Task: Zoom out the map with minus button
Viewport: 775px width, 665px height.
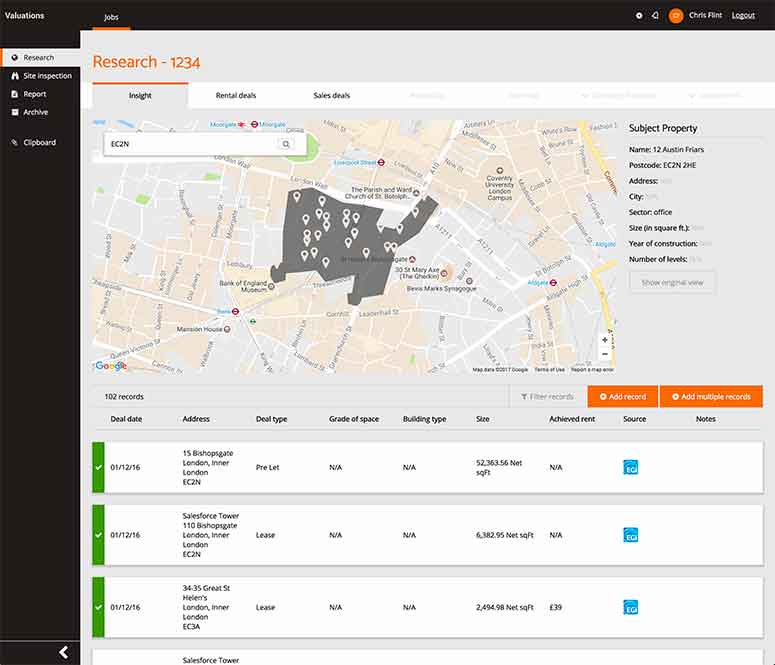Action: pos(604,354)
